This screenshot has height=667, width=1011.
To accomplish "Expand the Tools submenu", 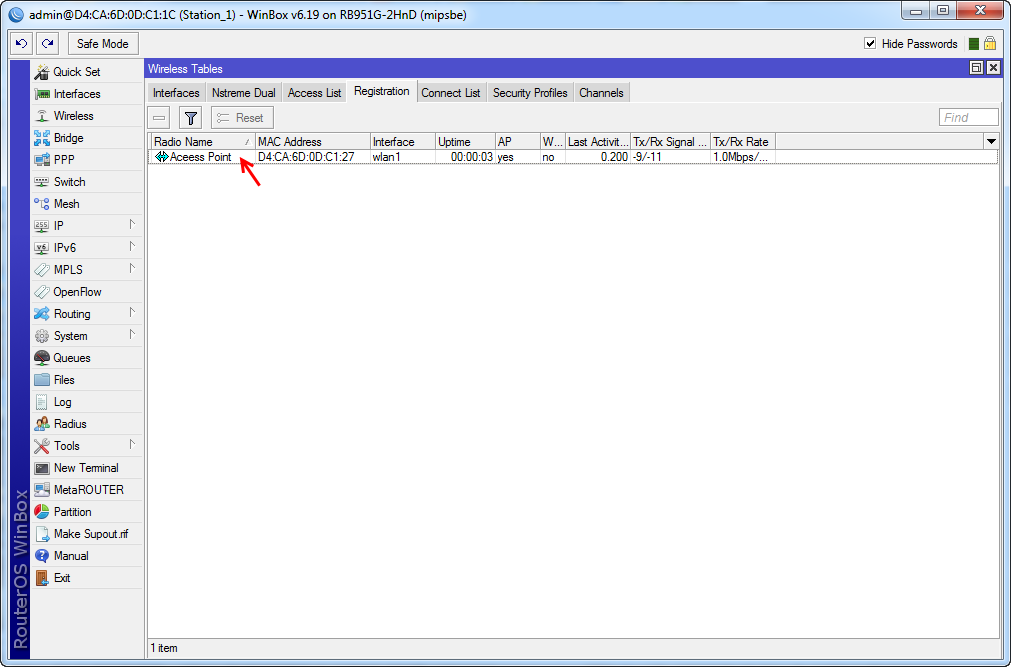I will coord(132,445).
